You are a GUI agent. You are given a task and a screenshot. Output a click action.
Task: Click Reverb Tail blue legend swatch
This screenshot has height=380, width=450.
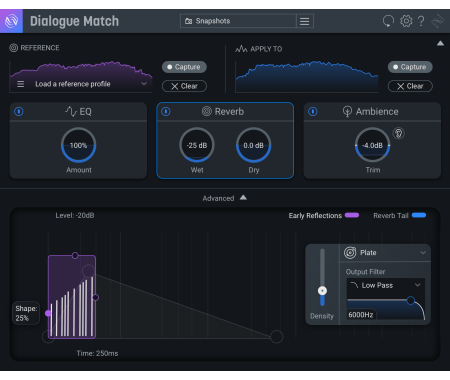[419, 215]
